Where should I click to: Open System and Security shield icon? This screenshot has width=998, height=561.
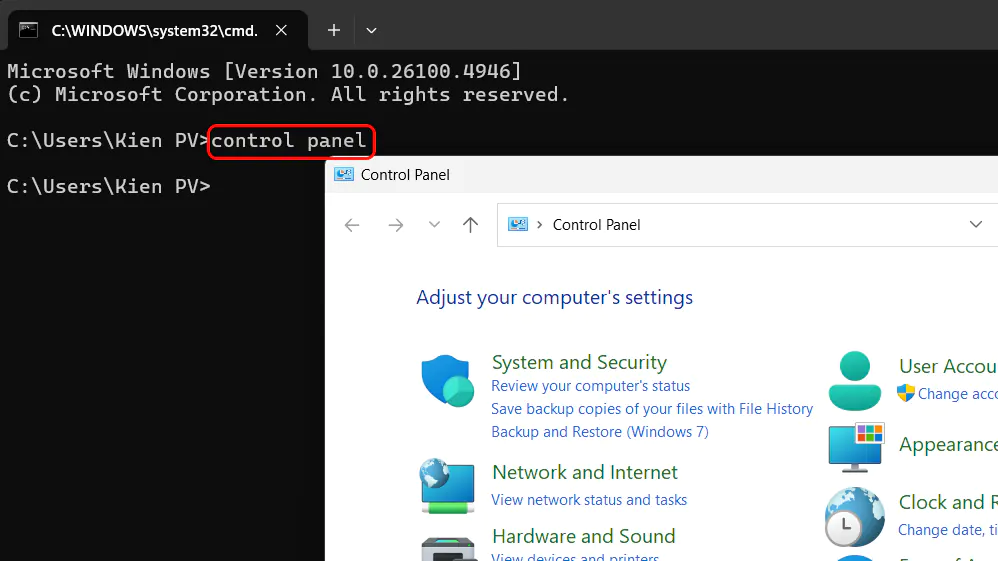[x=447, y=381]
